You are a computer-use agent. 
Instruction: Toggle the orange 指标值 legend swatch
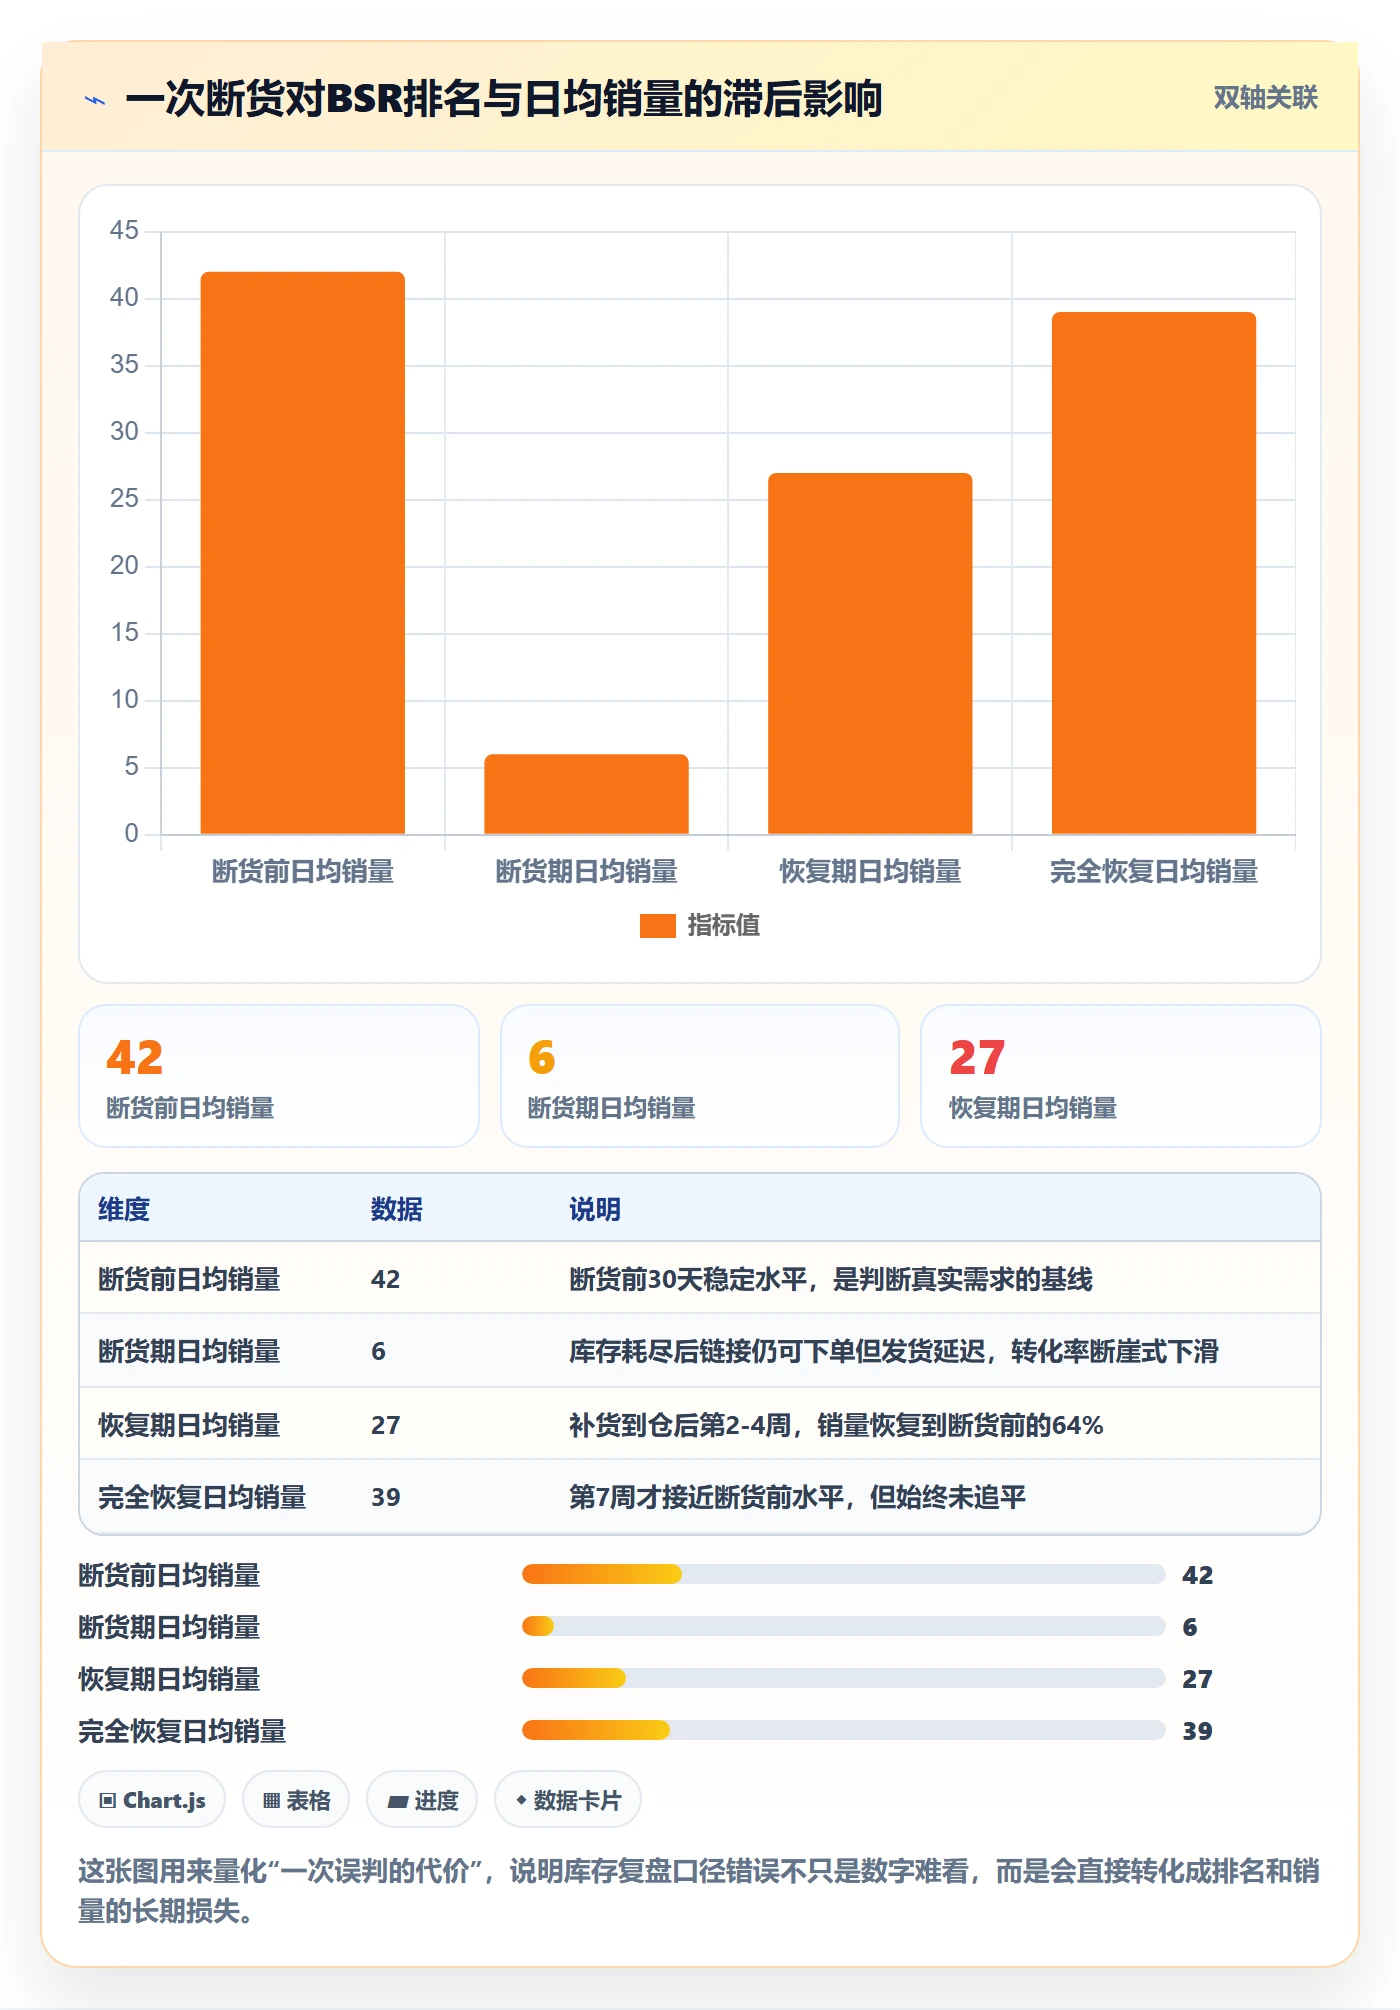(657, 926)
